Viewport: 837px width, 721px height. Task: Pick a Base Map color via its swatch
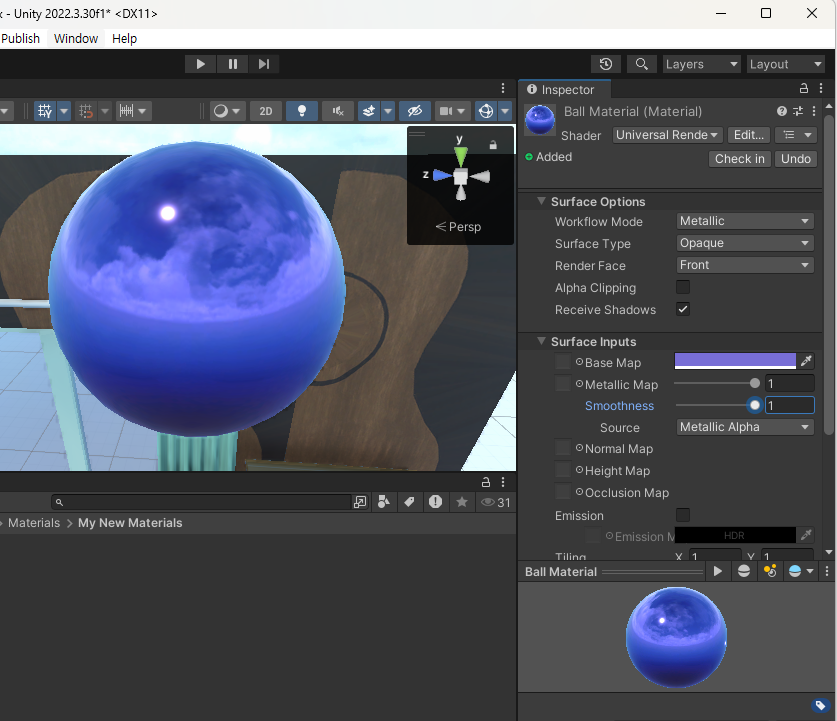[x=735, y=361]
